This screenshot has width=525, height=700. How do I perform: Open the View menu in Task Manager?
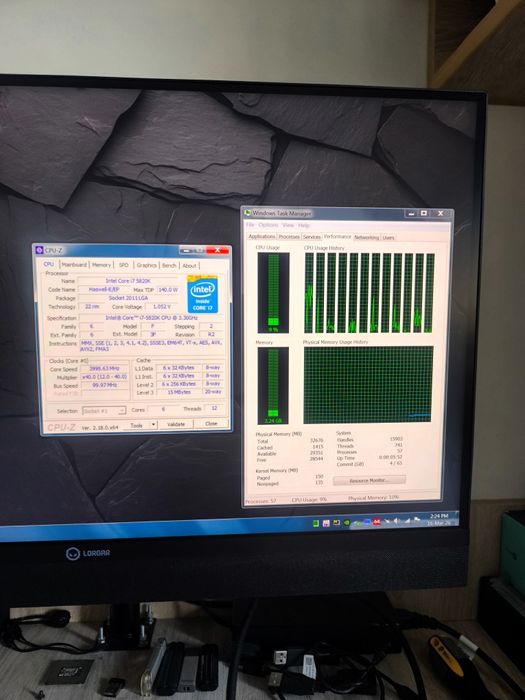click(288, 225)
